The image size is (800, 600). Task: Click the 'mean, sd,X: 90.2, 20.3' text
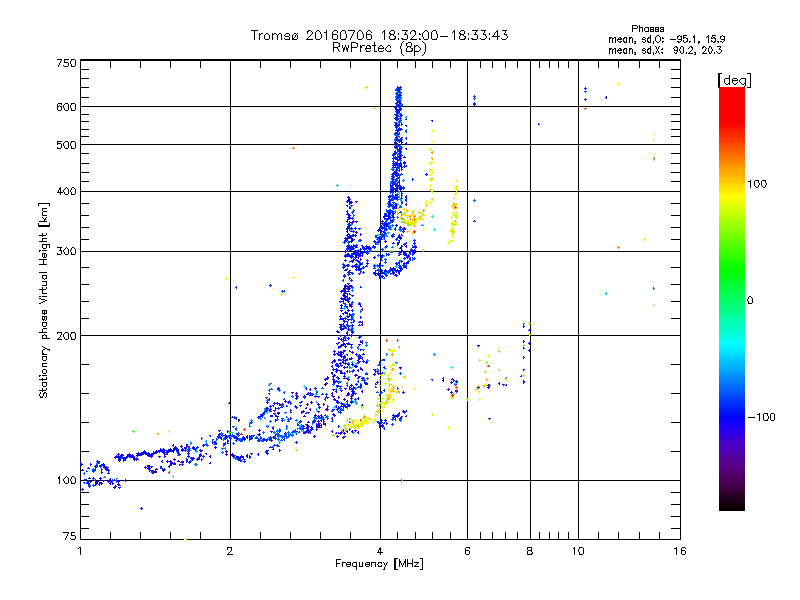coord(665,50)
